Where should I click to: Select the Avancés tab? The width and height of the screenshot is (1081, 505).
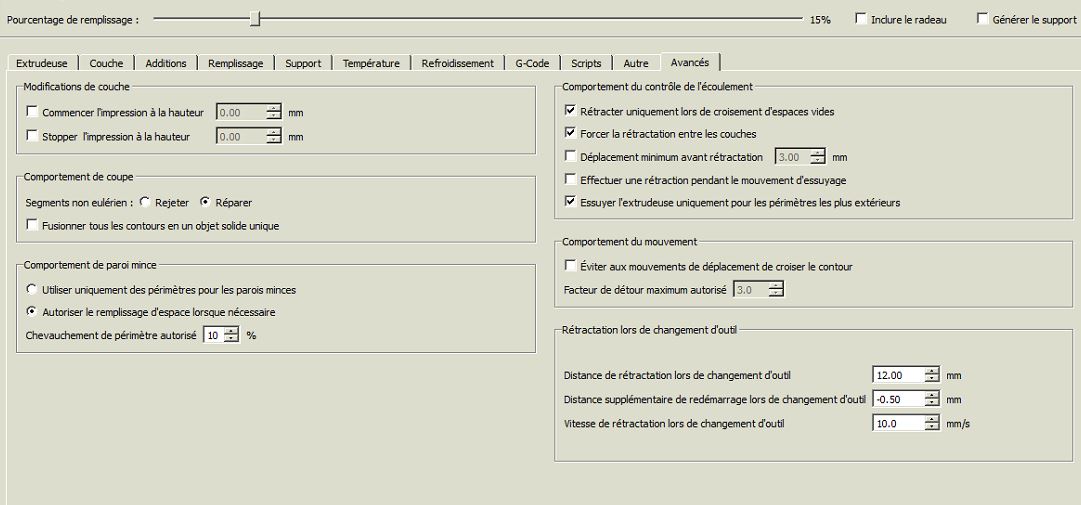click(689, 61)
